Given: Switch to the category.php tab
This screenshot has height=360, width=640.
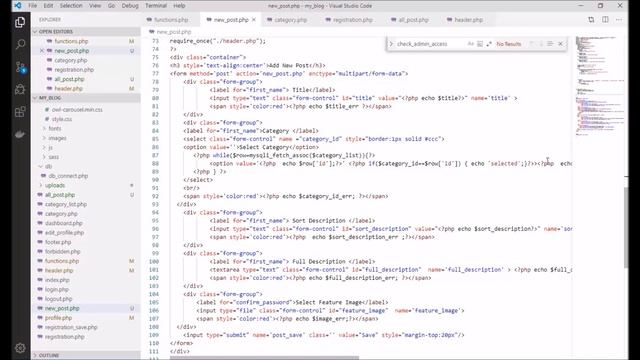Looking at the screenshot, I should pyautogui.click(x=290, y=20).
